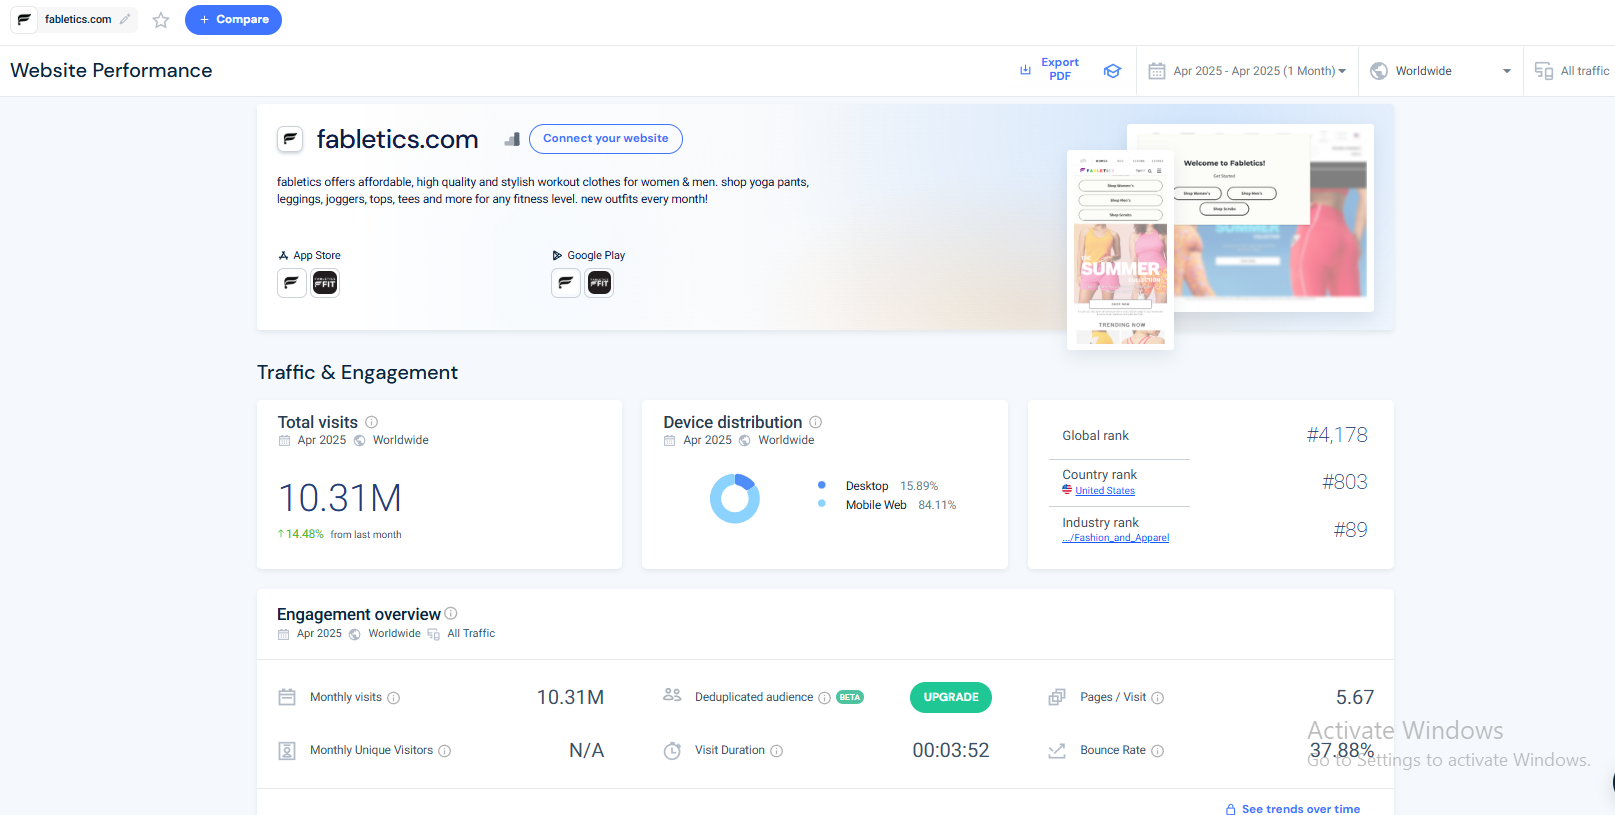Open the Worldwide country dropdown
1615x815 pixels.
pyautogui.click(x=1440, y=71)
